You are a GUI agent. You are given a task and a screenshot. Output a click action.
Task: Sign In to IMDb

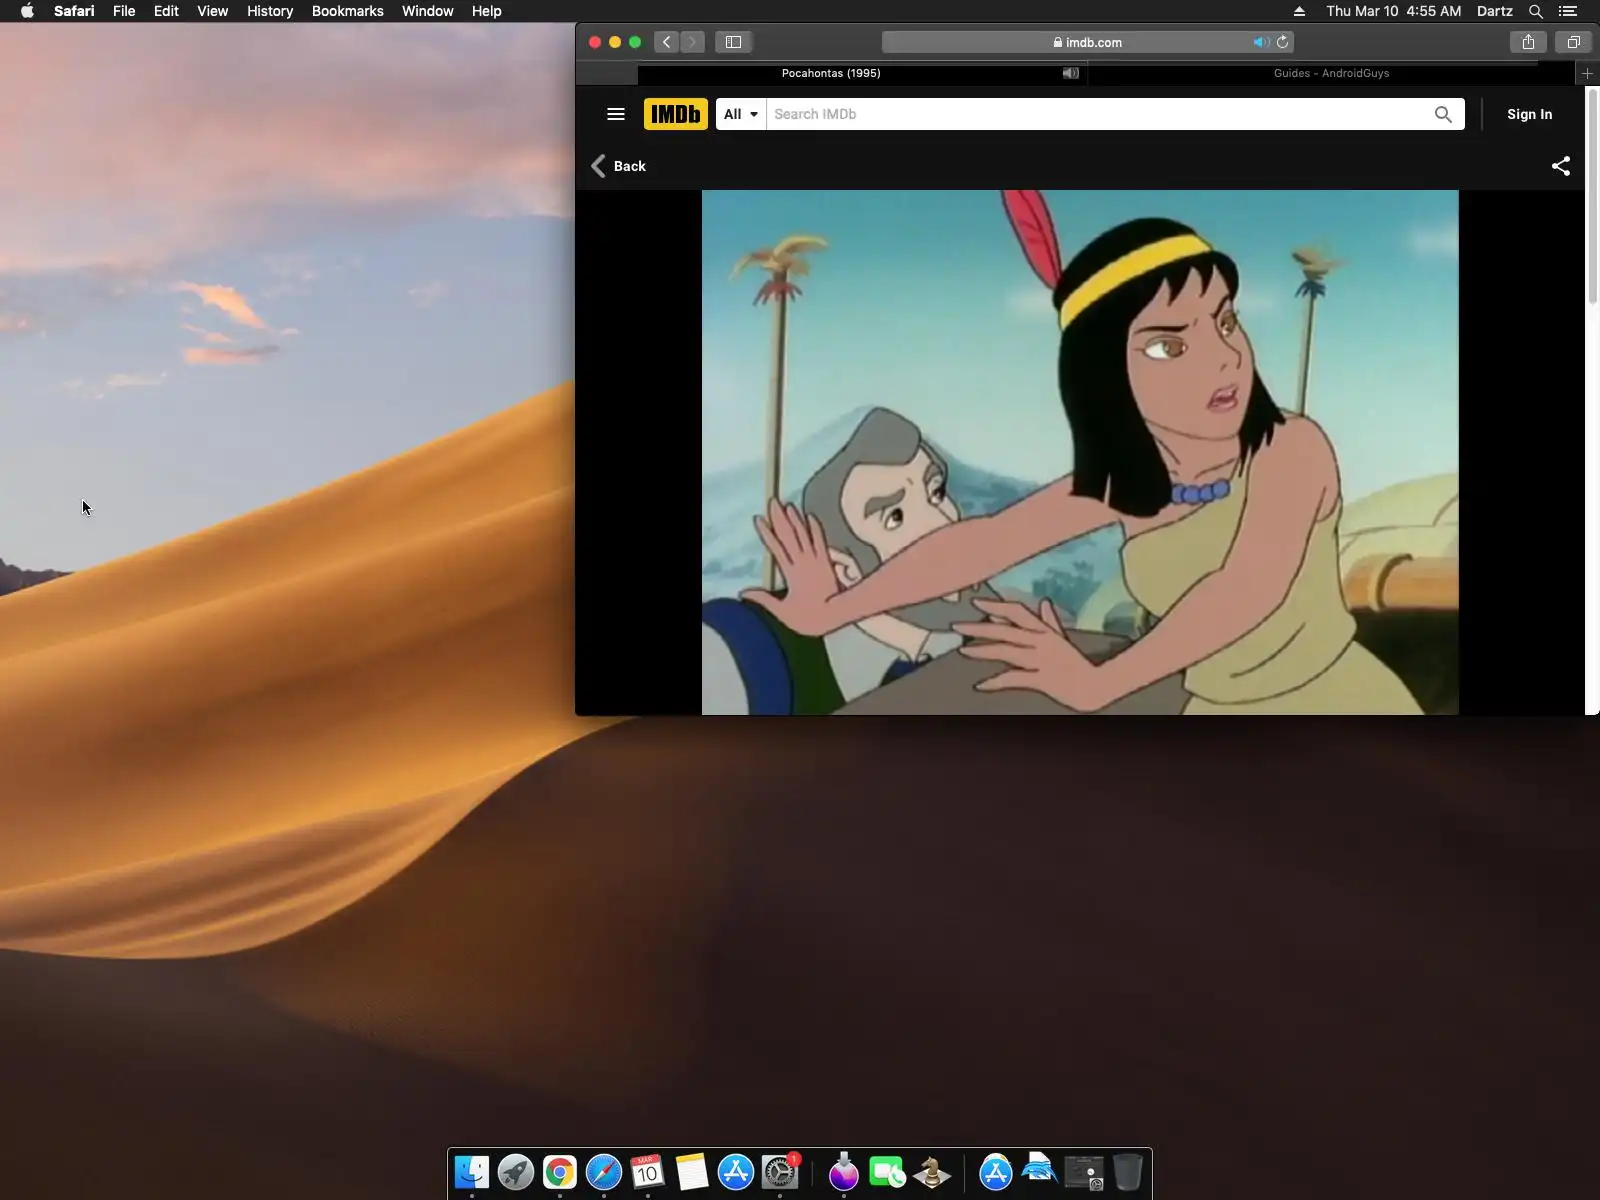[1529, 114]
